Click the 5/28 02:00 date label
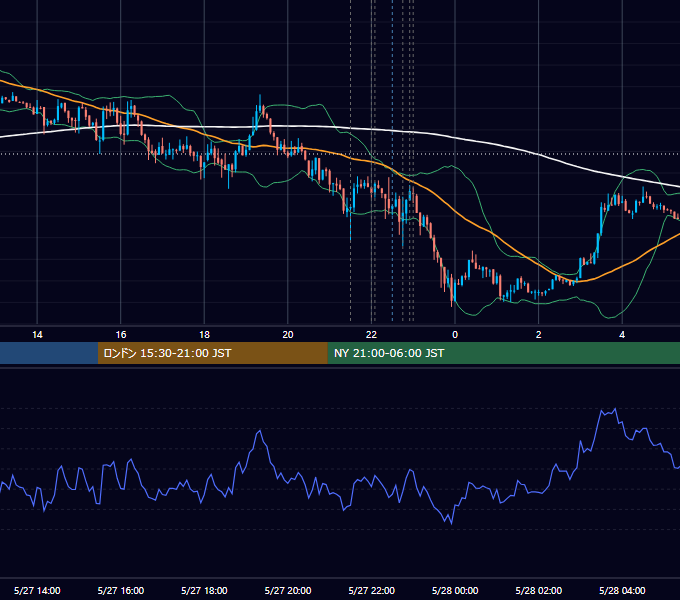680x600 pixels. point(539,590)
